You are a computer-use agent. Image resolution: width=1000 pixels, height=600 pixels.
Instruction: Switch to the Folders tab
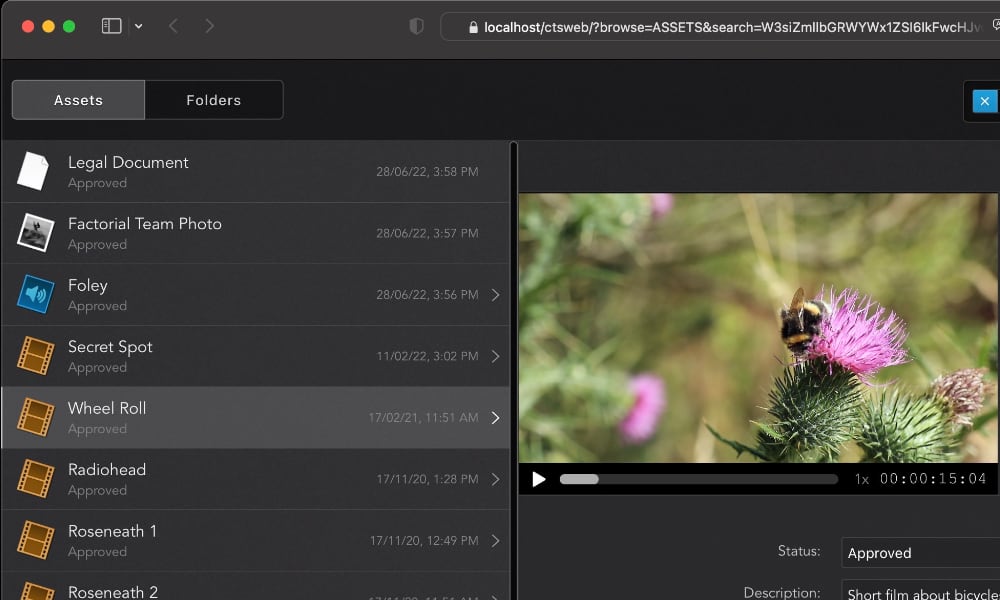(x=214, y=100)
